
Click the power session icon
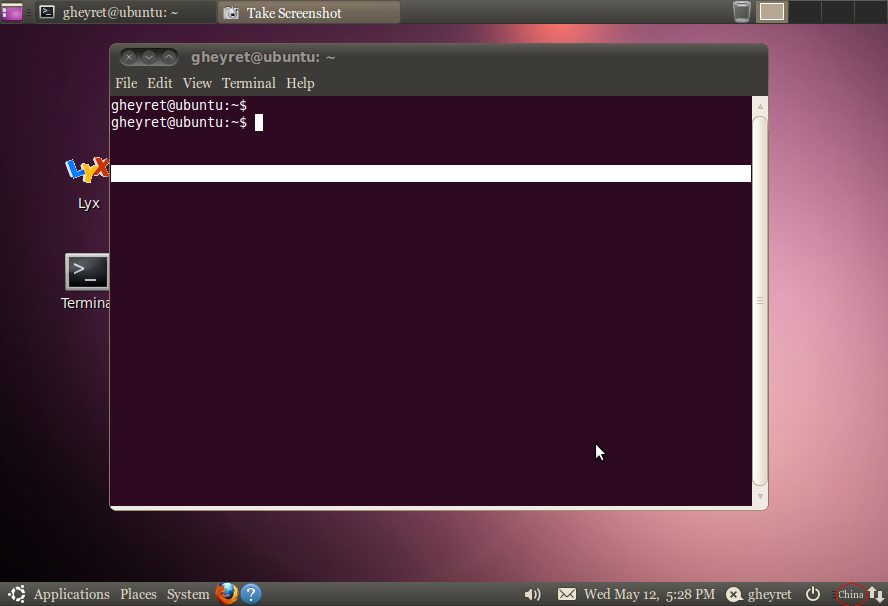coord(813,594)
